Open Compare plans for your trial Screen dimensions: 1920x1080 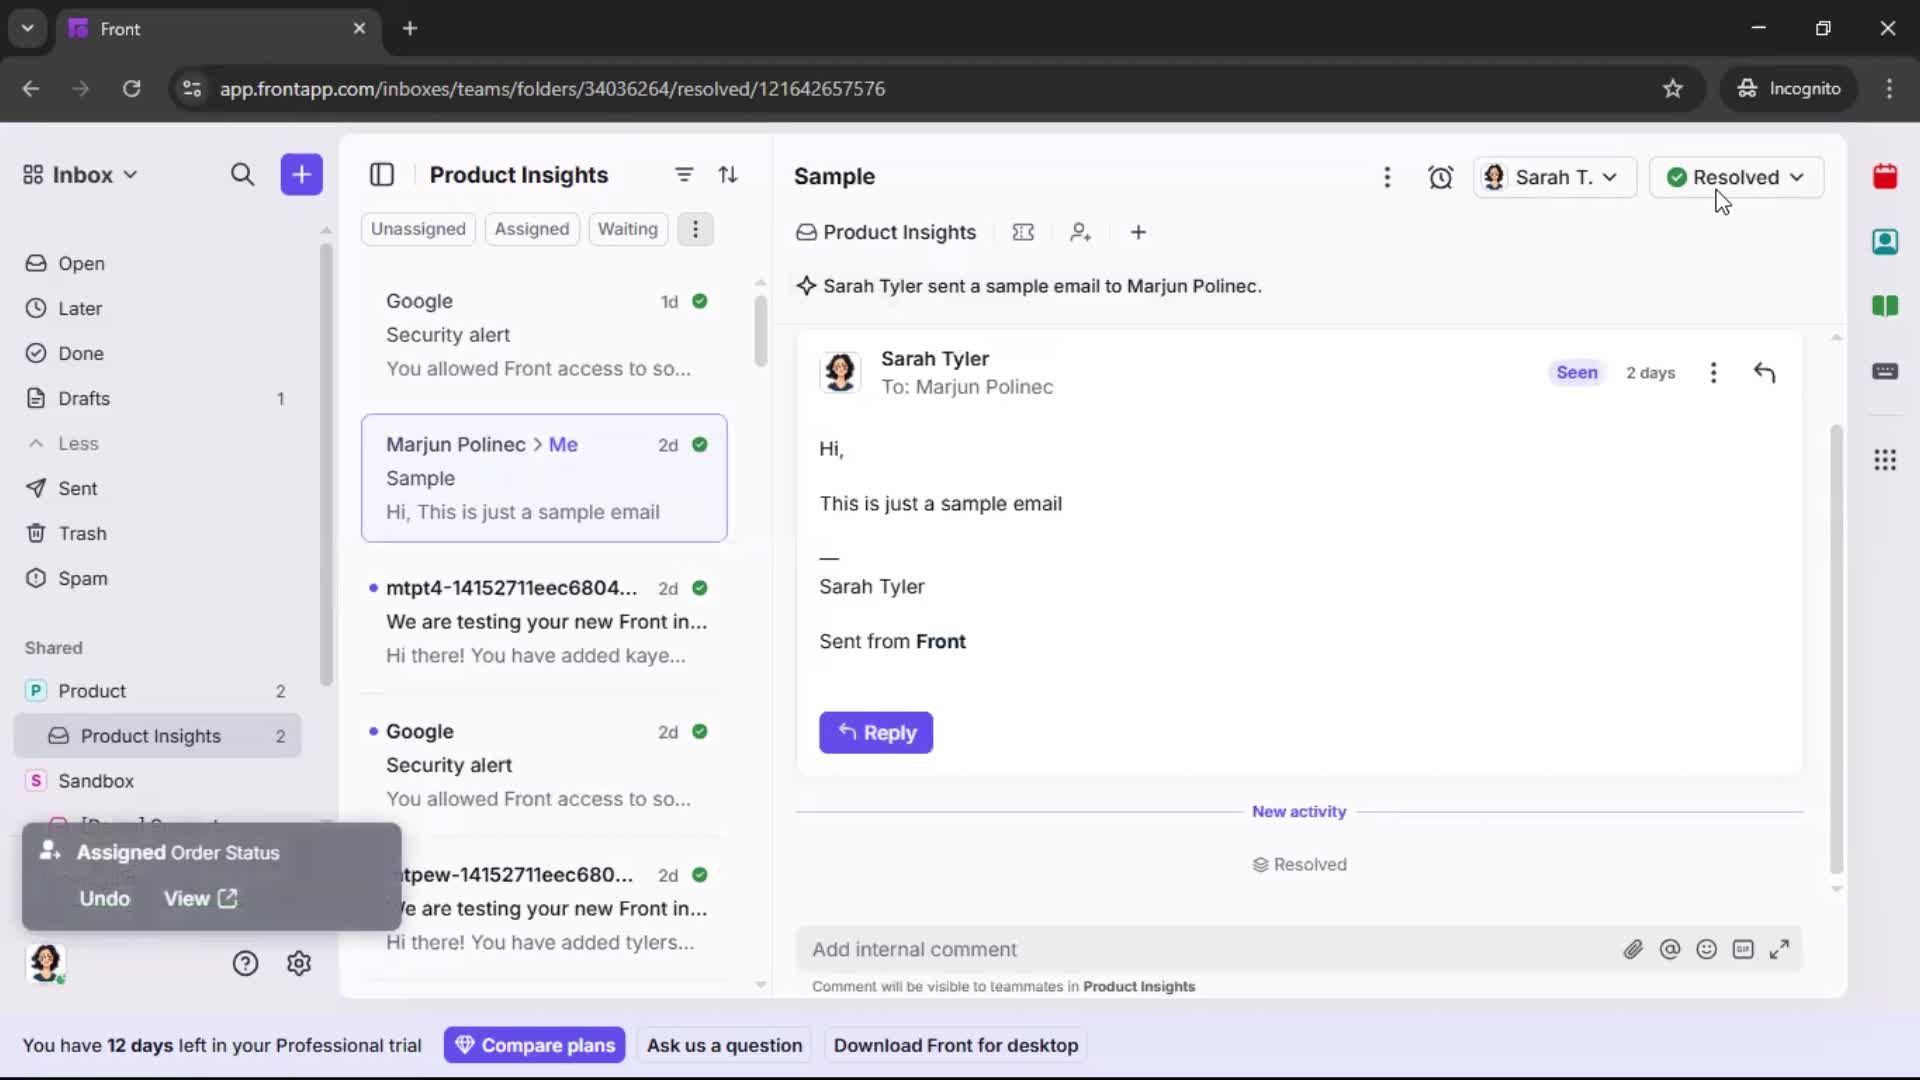534,1045
